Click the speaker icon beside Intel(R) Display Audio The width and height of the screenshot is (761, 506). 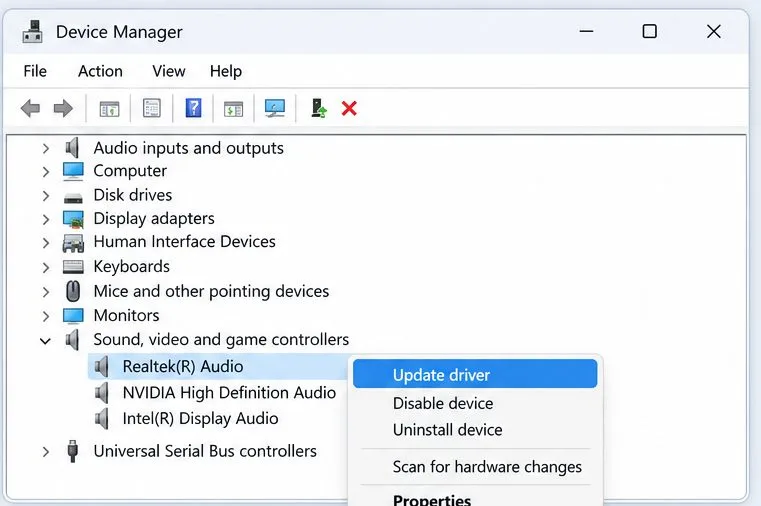coord(101,418)
